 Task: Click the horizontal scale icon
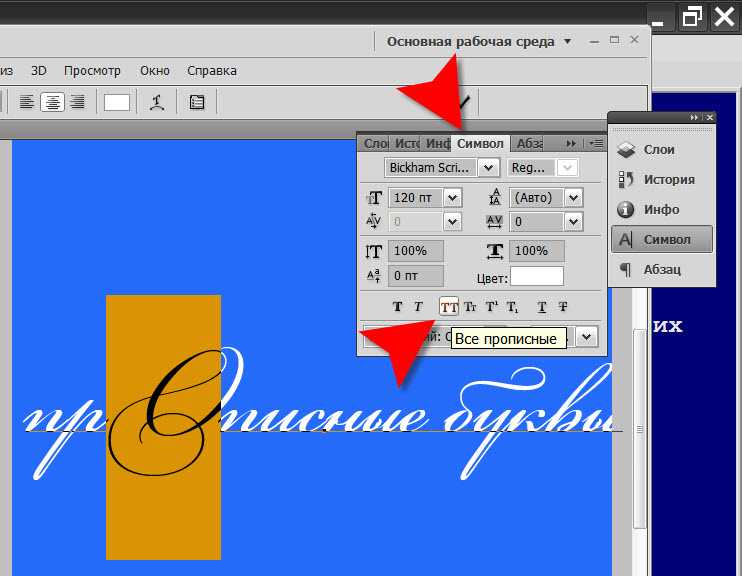[495, 251]
